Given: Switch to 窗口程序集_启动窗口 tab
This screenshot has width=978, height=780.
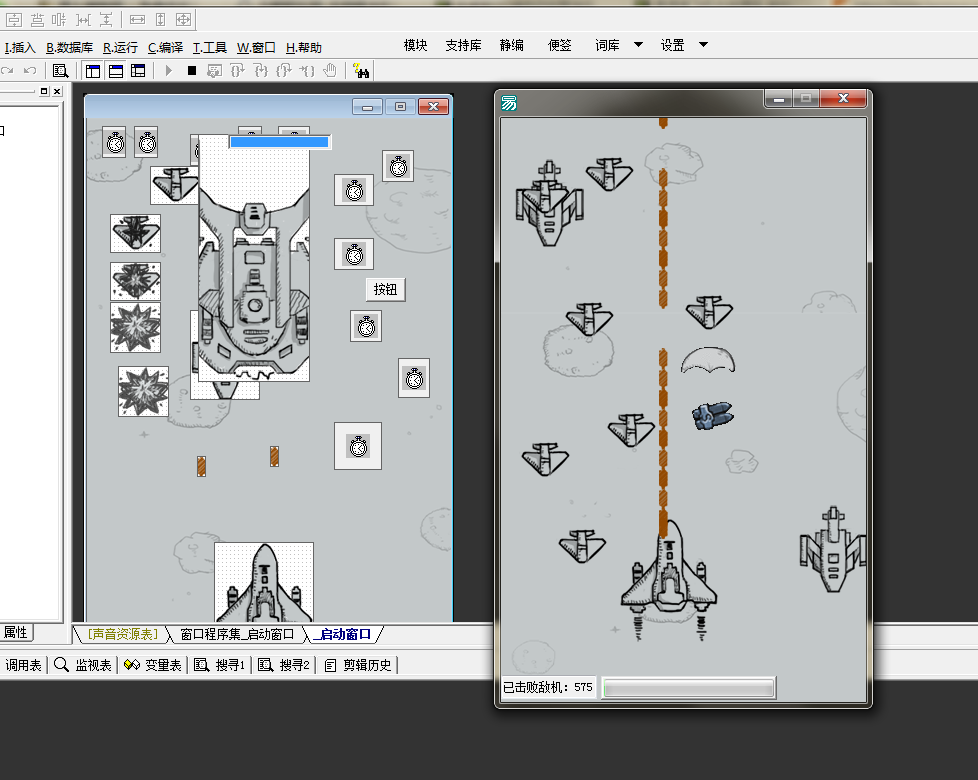Looking at the screenshot, I should click(237, 634).
